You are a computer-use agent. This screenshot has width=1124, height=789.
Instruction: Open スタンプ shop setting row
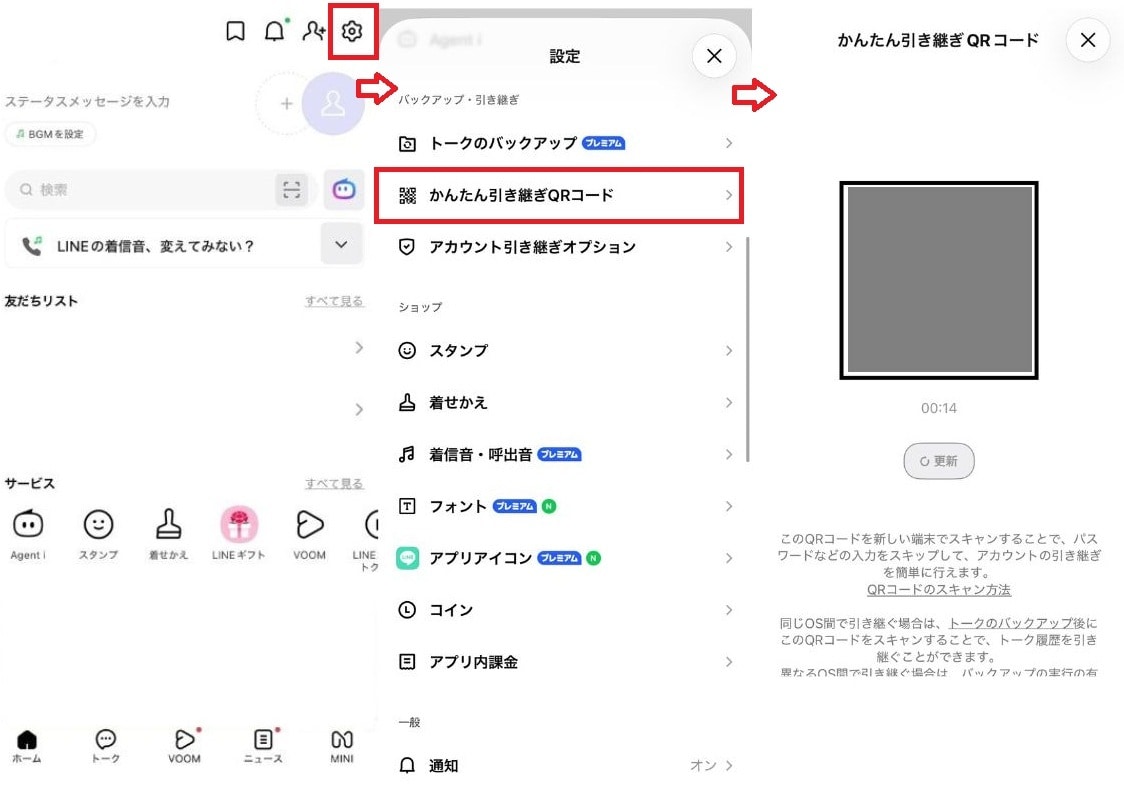click(x=565, y=350)
